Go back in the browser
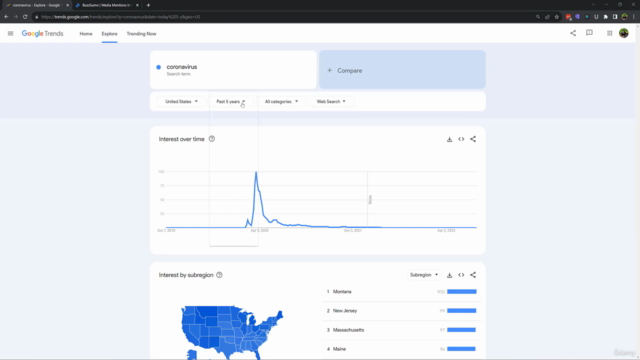Viewport: 640px width, 360px height. point(6,17)
